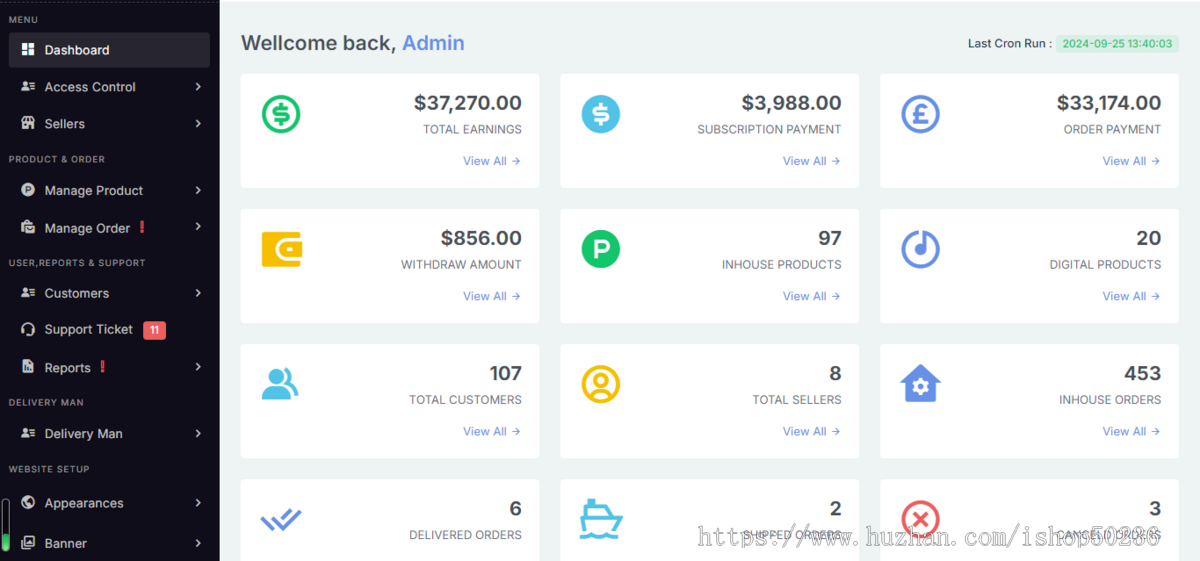Expand the Manage Order chevron
1200x561 pixels.
coord(198,228)
